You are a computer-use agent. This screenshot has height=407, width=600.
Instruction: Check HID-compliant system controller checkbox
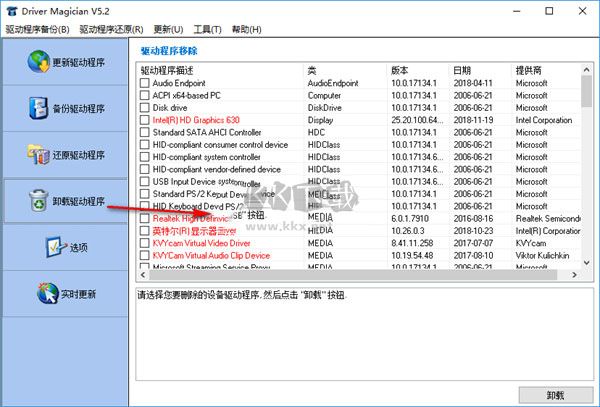145,157
